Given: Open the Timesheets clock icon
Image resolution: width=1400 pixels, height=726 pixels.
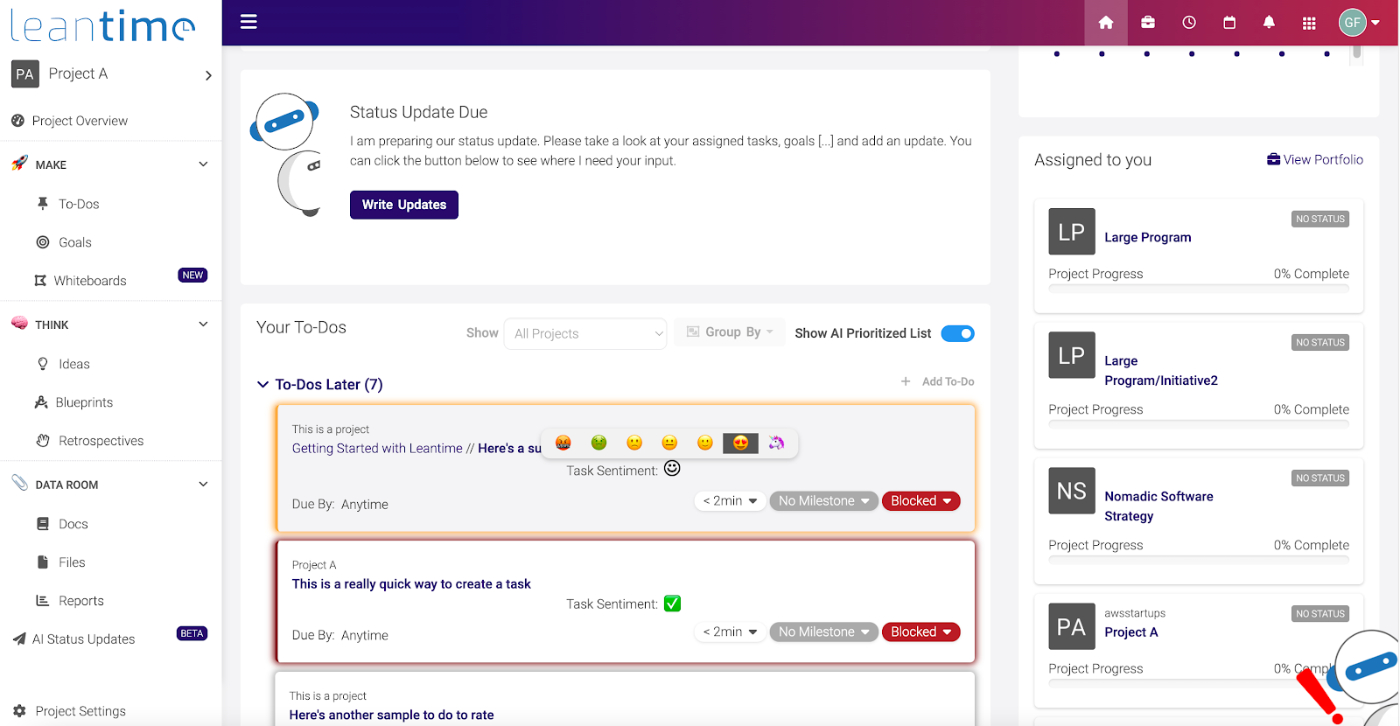Looking at the screenshot, I should [x=1188, y=21].
